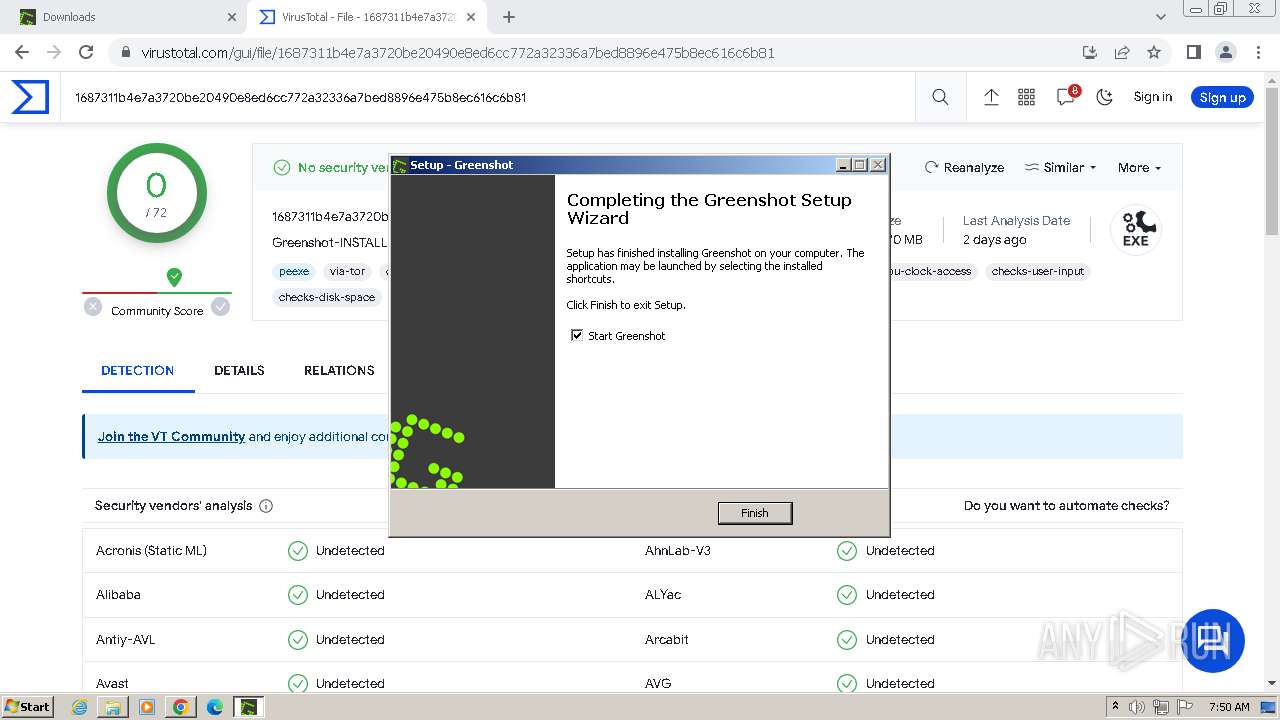The image size is (1280, 720).
Task: Close the Downloads browser tab
Action: point(232,17)
